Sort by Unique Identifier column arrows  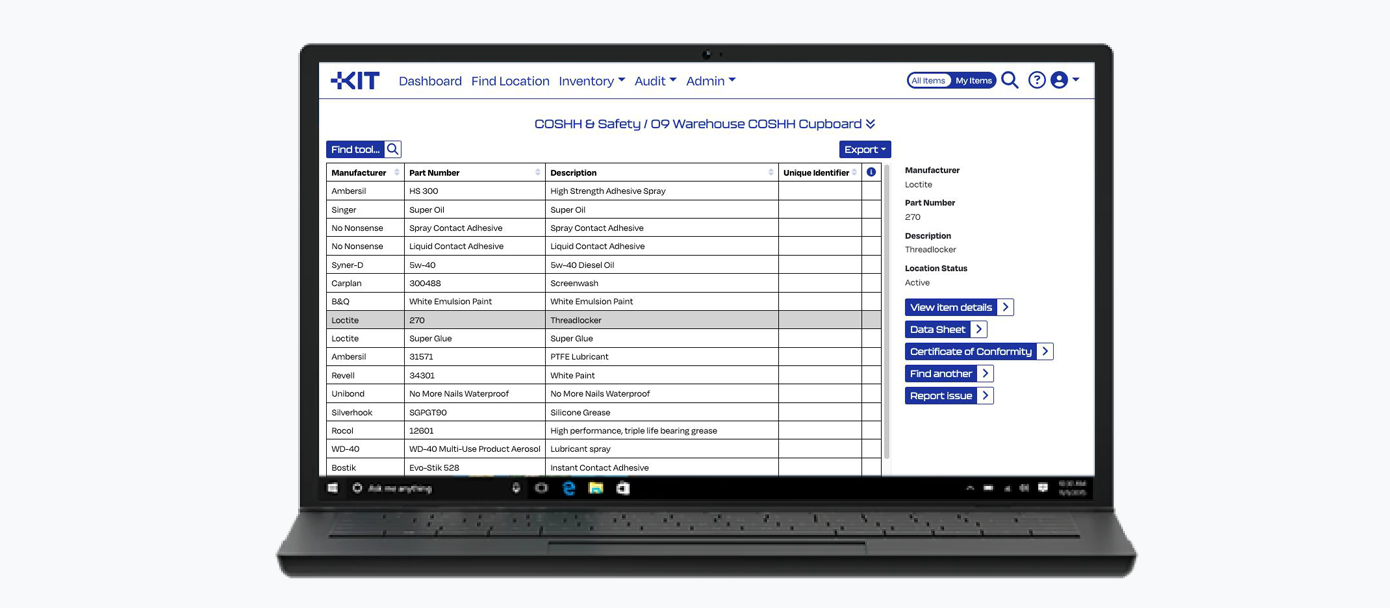(x=855, y=172)
